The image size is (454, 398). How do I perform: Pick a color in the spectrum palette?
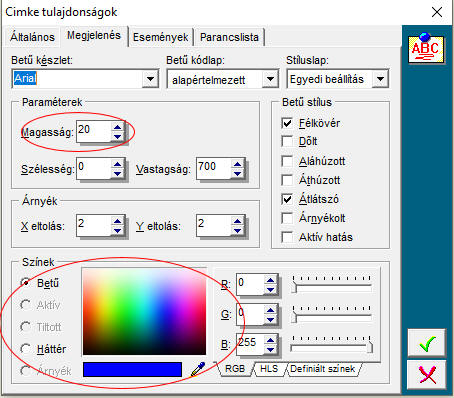tap(144, 311)
